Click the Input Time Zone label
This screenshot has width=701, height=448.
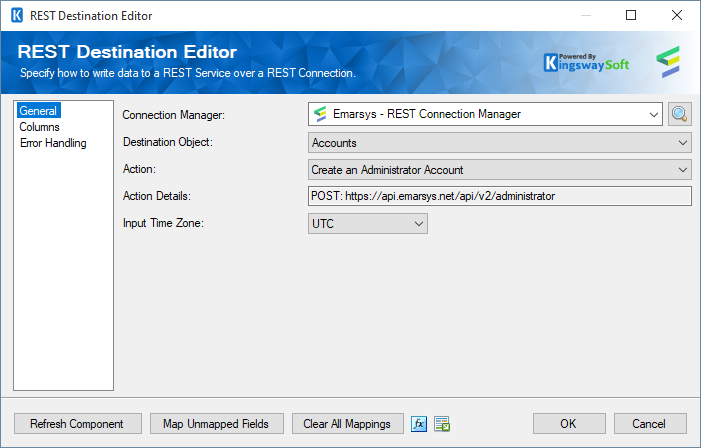click(x=163, y=223)
